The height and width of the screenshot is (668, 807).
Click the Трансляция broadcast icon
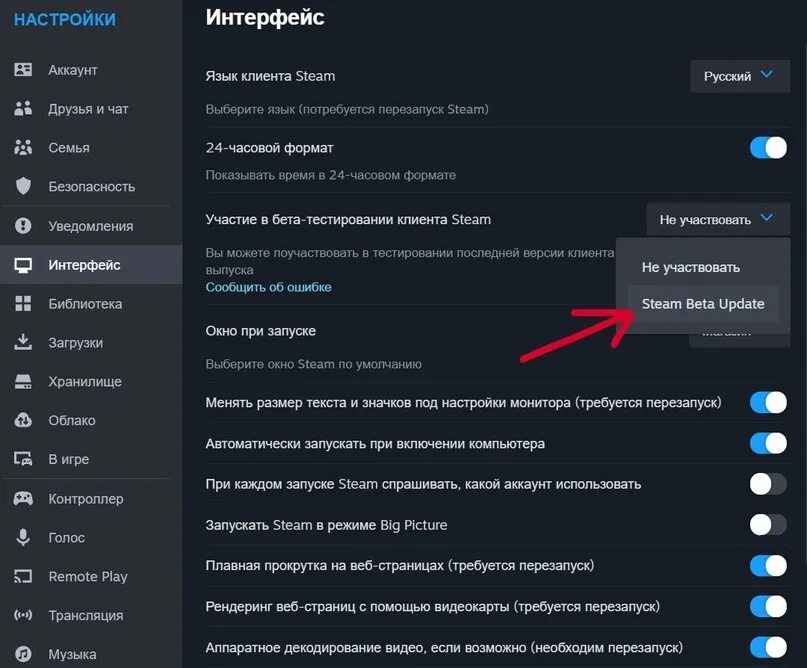point(23,615)
